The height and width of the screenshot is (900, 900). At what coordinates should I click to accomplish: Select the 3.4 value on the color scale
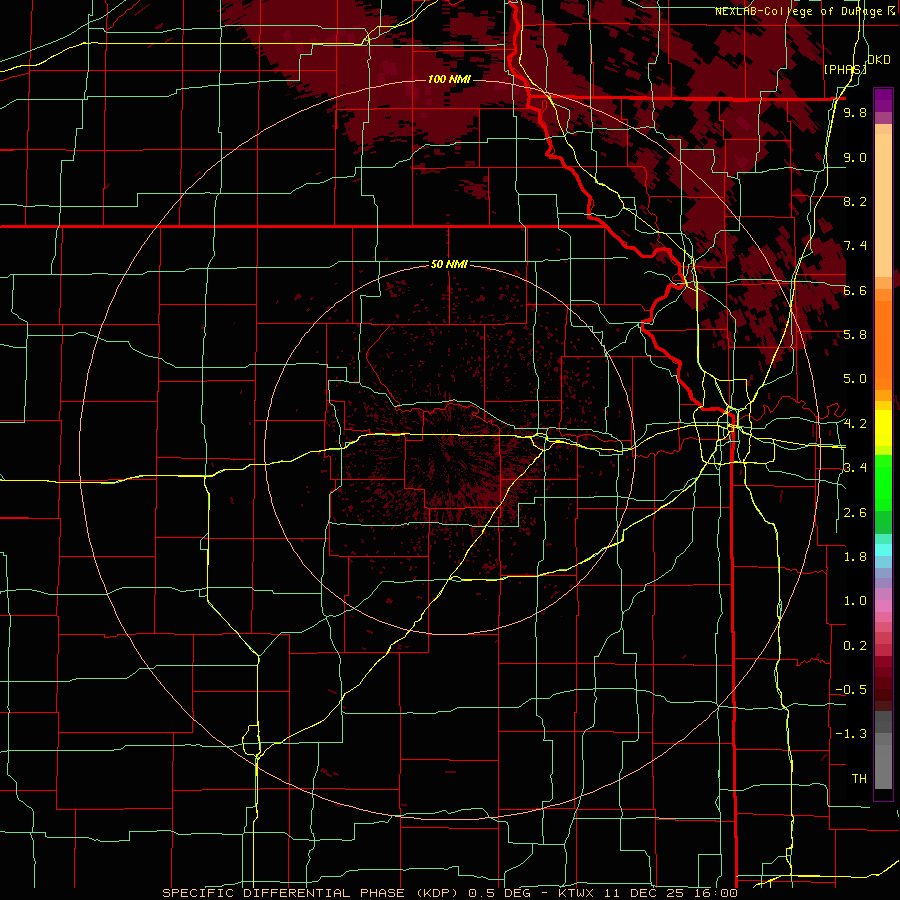(855, 468)
